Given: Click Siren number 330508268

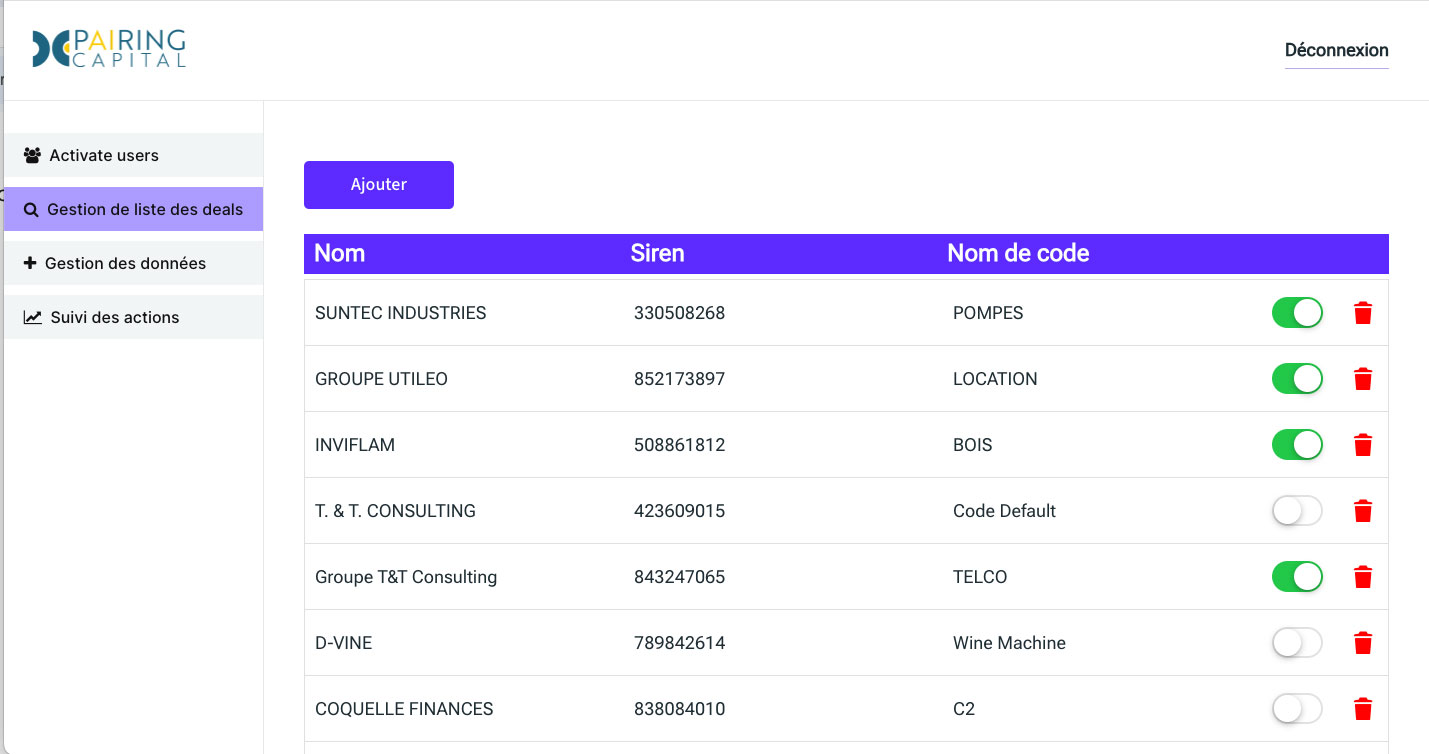Looking at the screenshot, I should tap(679, 313).
